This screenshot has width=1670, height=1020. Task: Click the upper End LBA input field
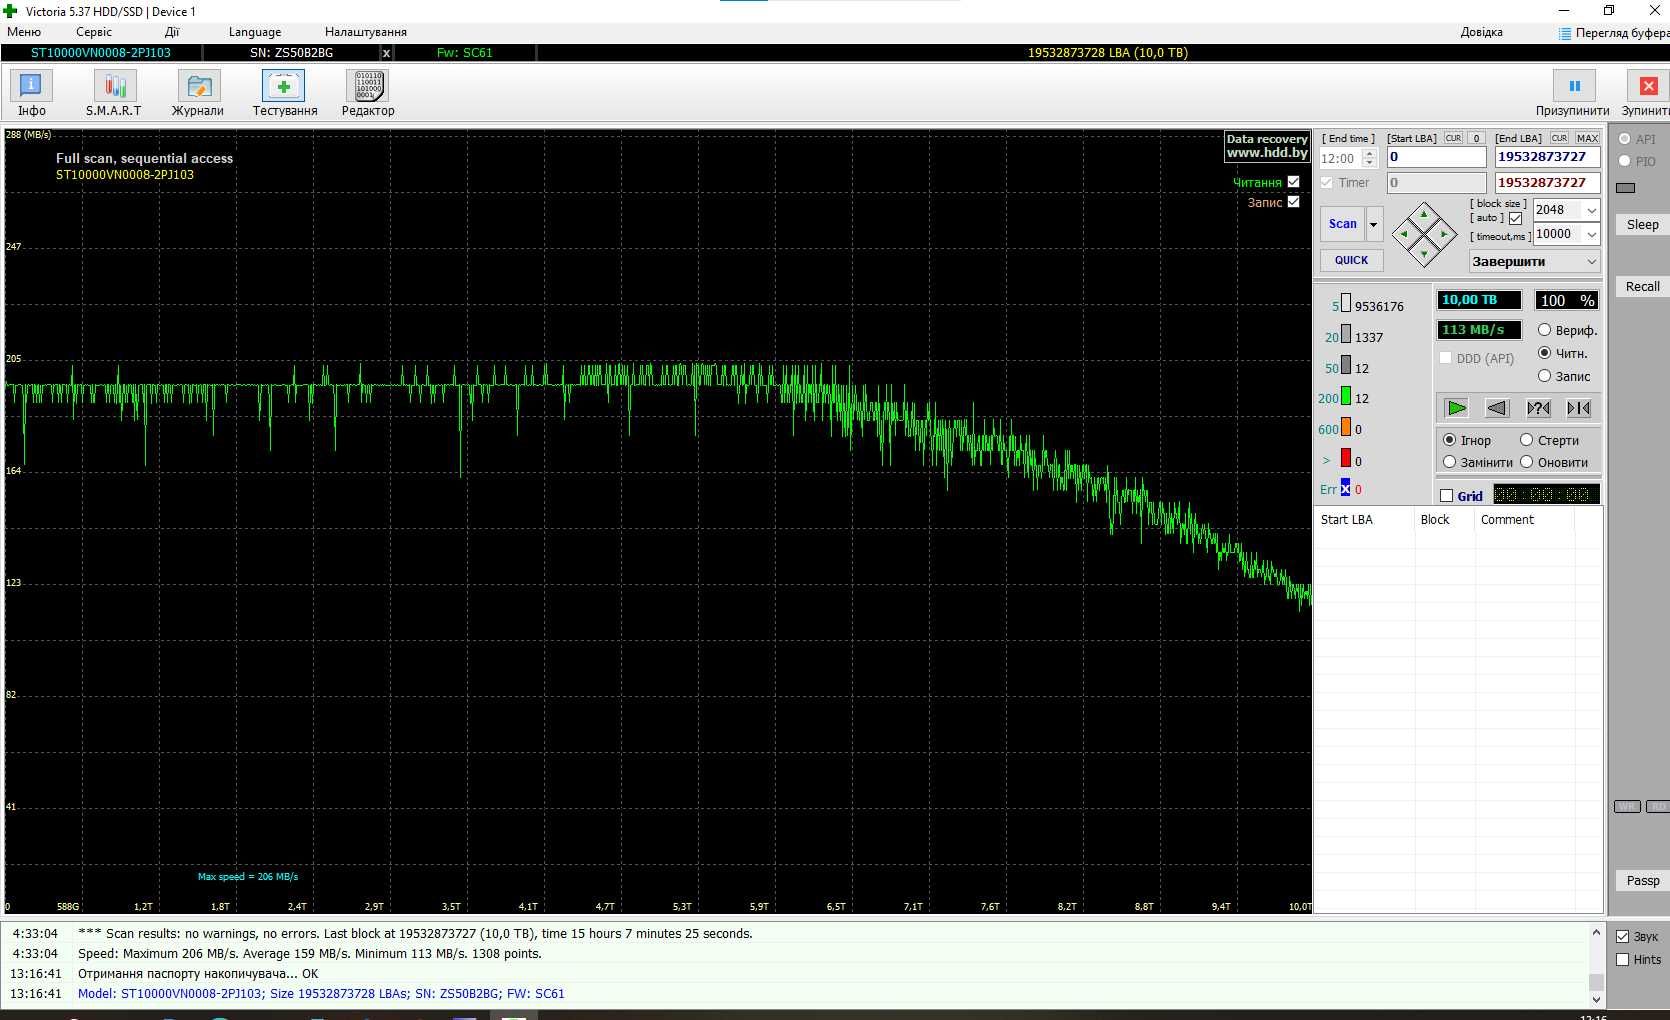[x=1547, y=157]
